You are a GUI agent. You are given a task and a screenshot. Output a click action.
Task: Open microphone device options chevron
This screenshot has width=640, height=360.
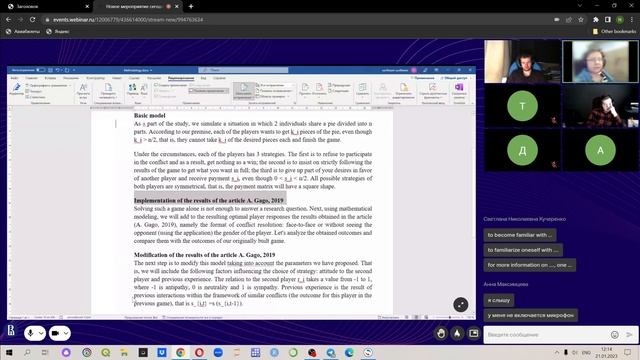41,333
